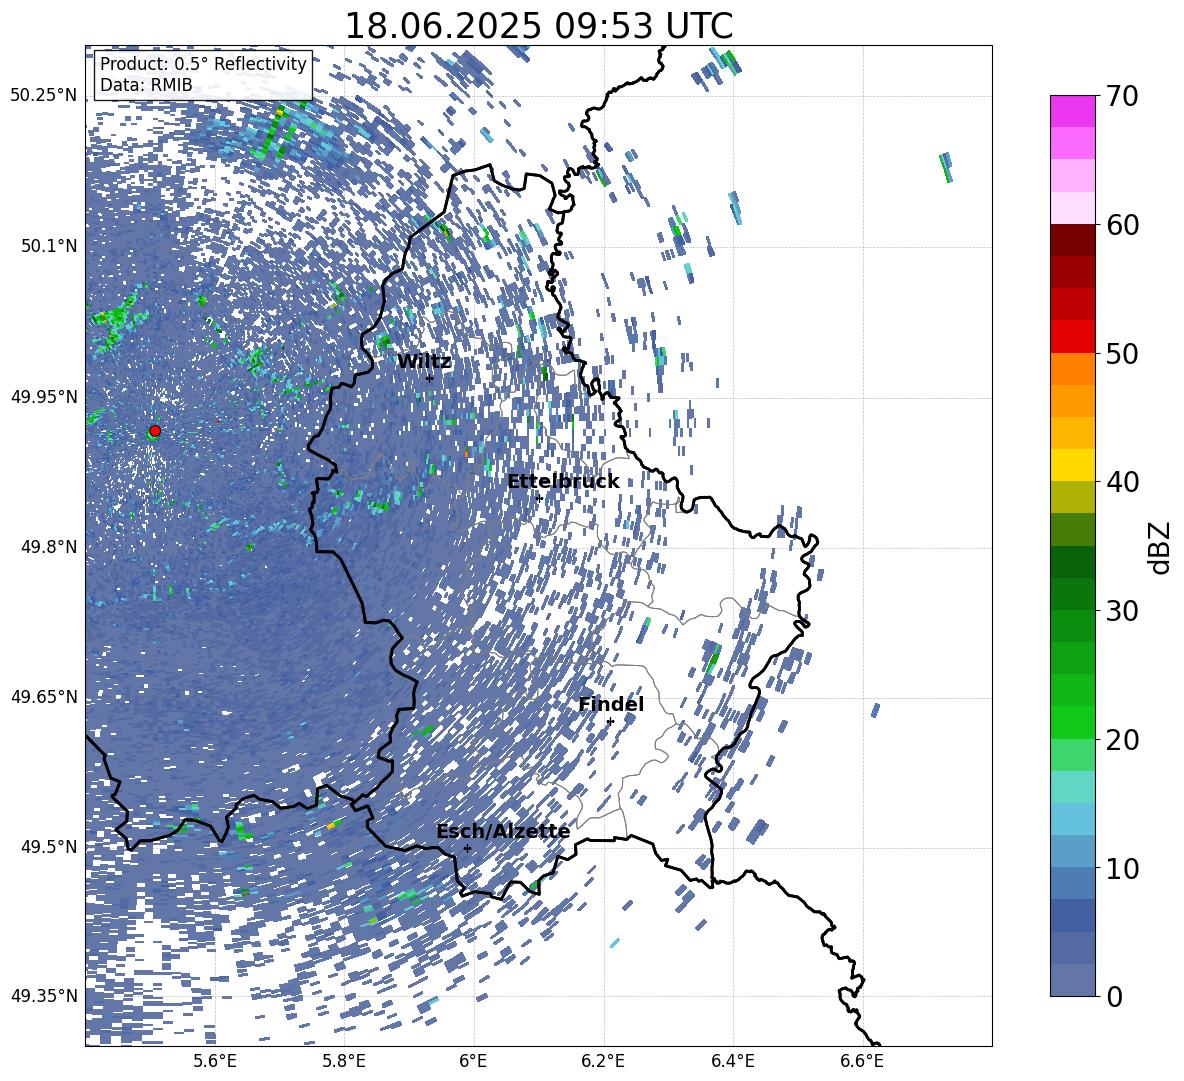Click the colorbar 60 tick label
This screenshot has height=1081, width=1184.
1121,225
